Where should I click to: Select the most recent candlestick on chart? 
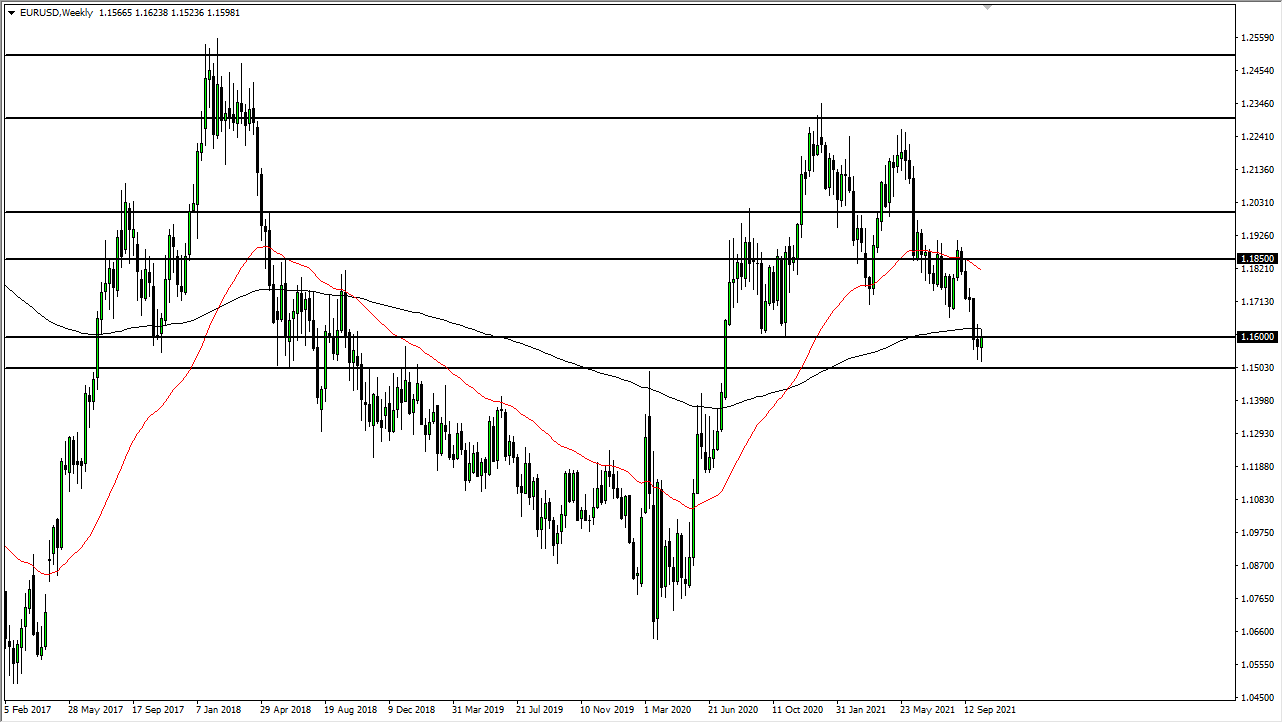coord(981,345)
